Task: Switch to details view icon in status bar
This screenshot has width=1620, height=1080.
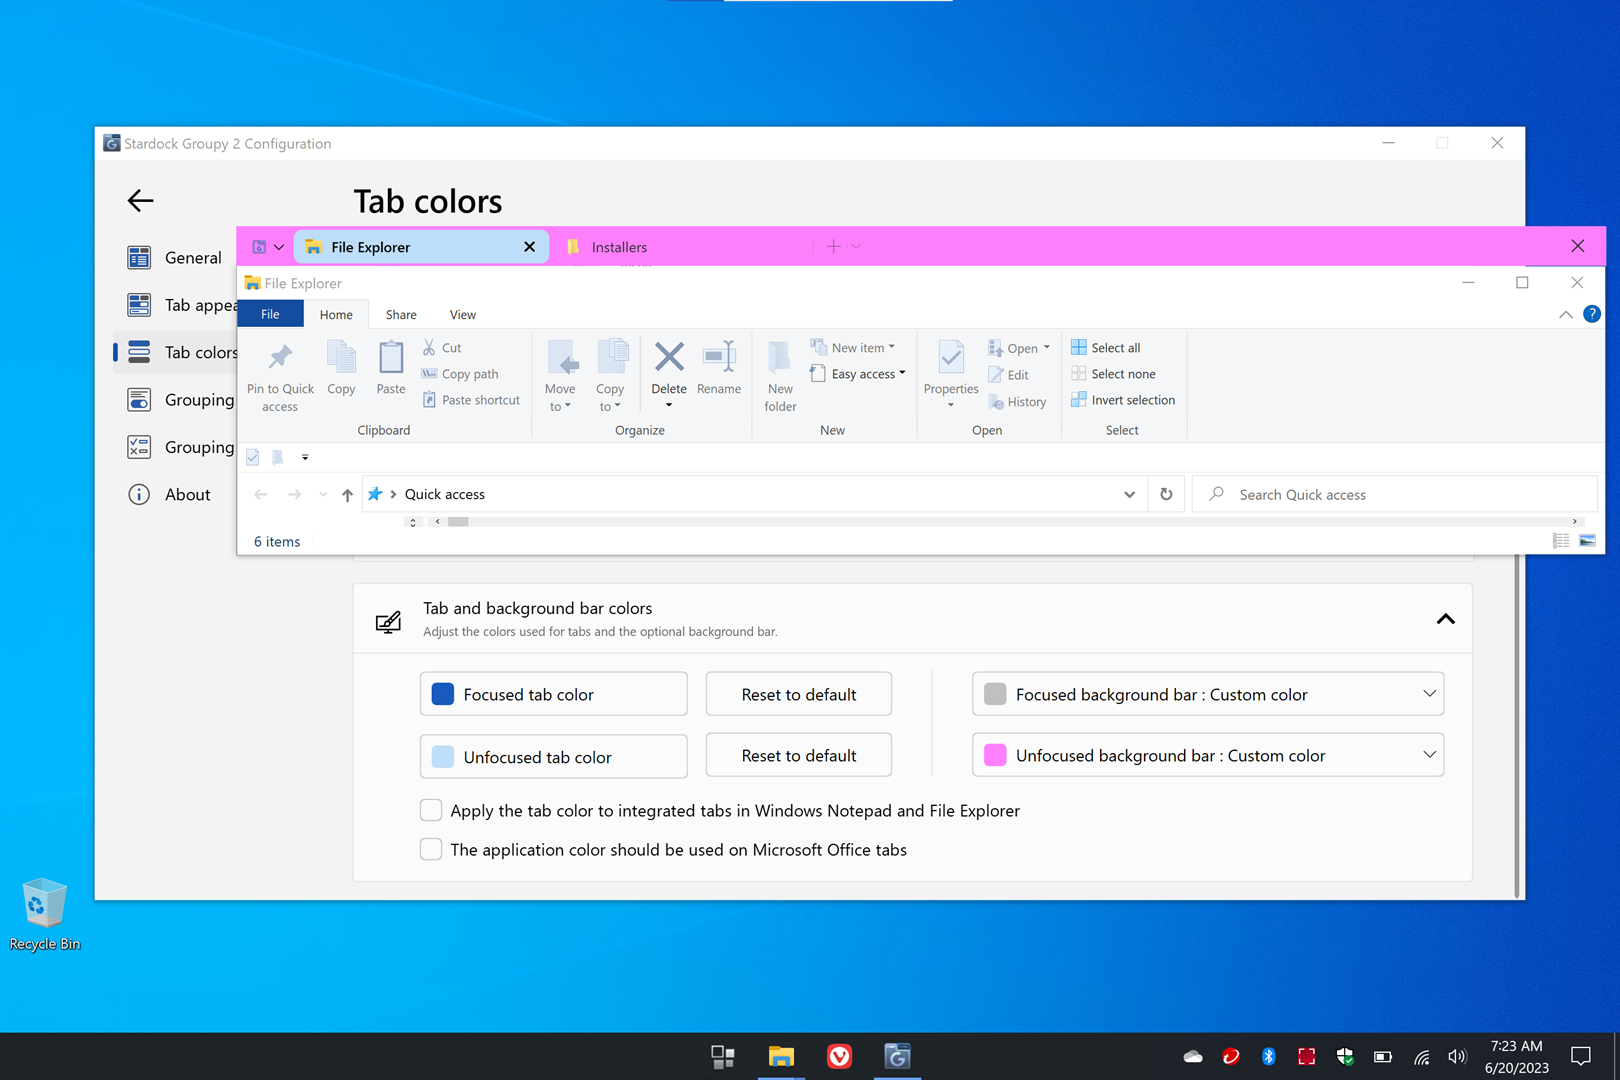Action: pyautogui.click(x=1561, y=541)
